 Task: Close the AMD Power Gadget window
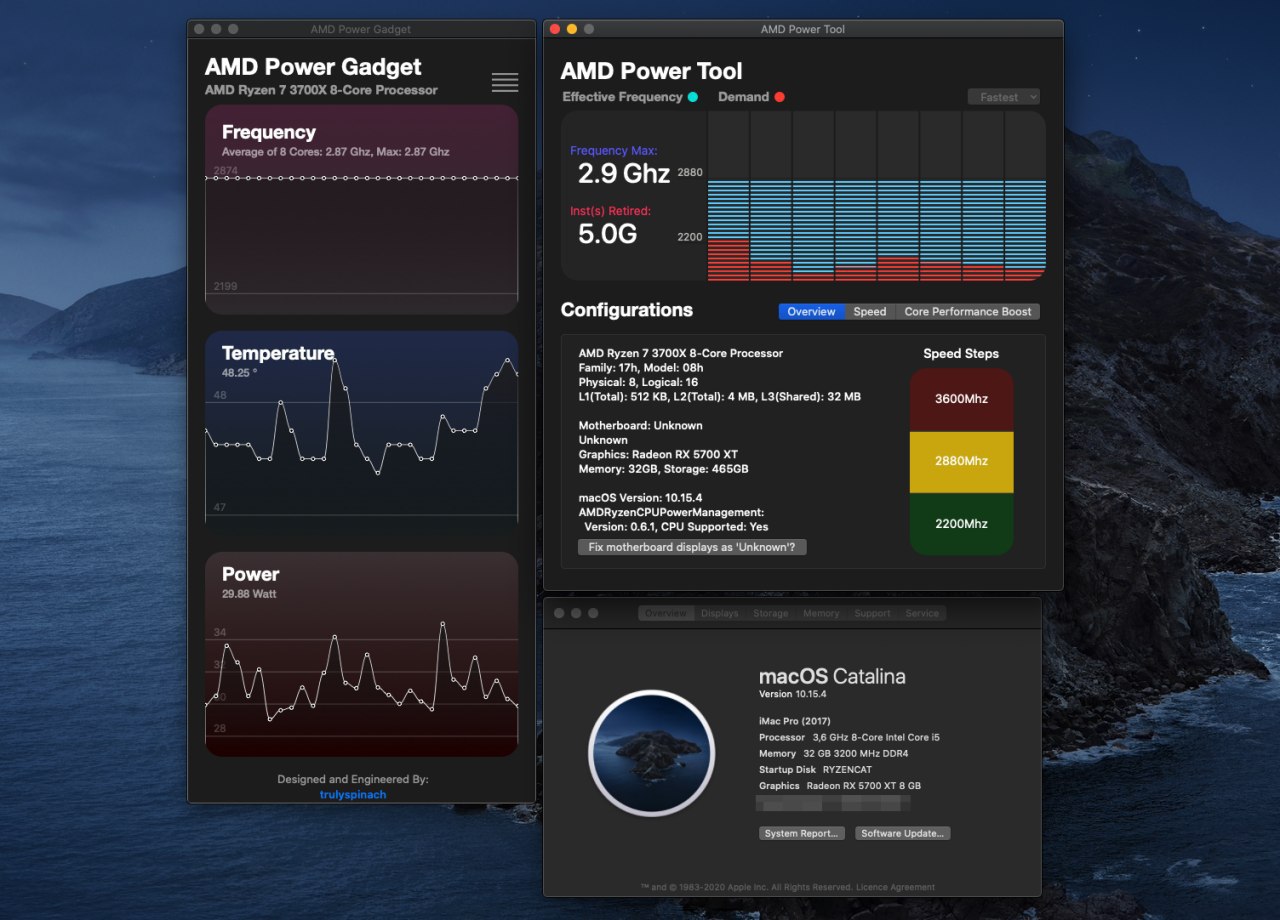(199, 29)
